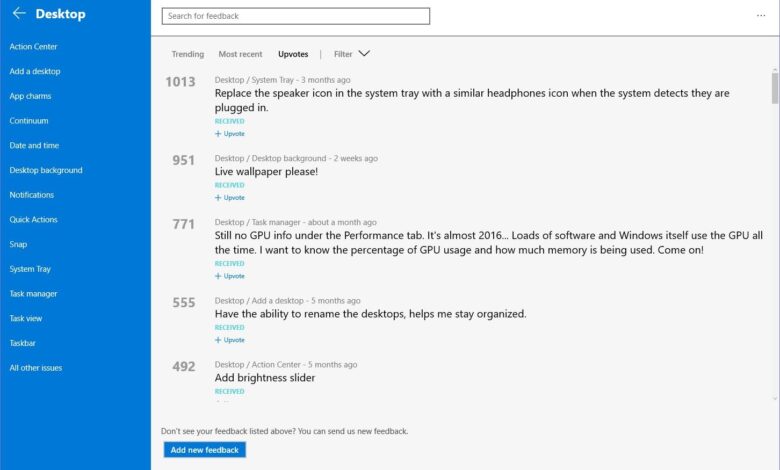
Task: Click 'Desktop / Action Center - 5 months ago'
Action: (286, 365)
